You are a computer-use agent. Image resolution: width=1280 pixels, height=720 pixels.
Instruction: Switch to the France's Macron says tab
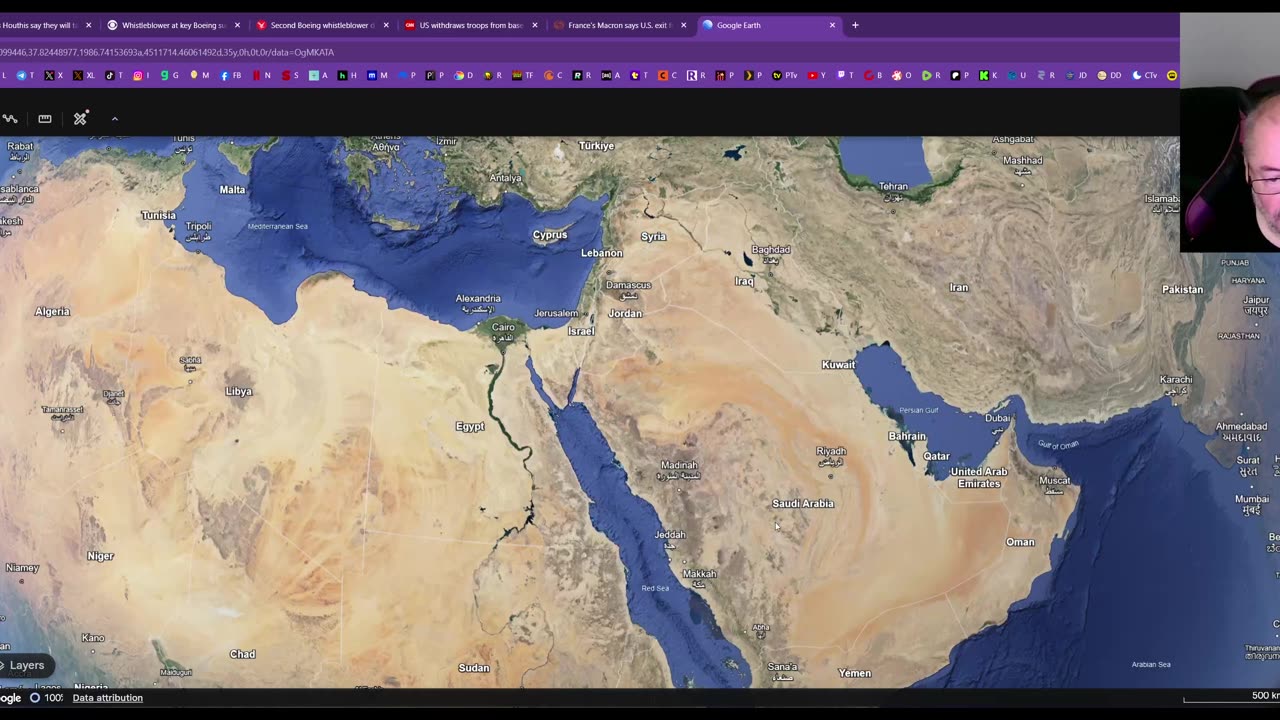point(619,25)
